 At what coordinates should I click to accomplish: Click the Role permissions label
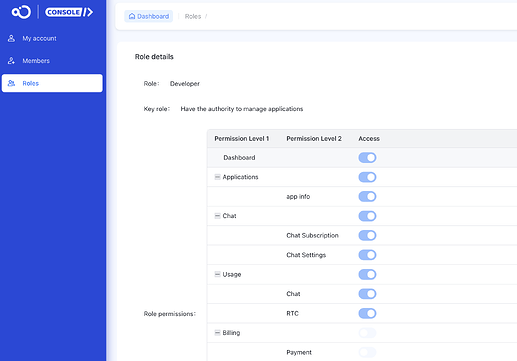pyautogui.click(x=170, y=314)
